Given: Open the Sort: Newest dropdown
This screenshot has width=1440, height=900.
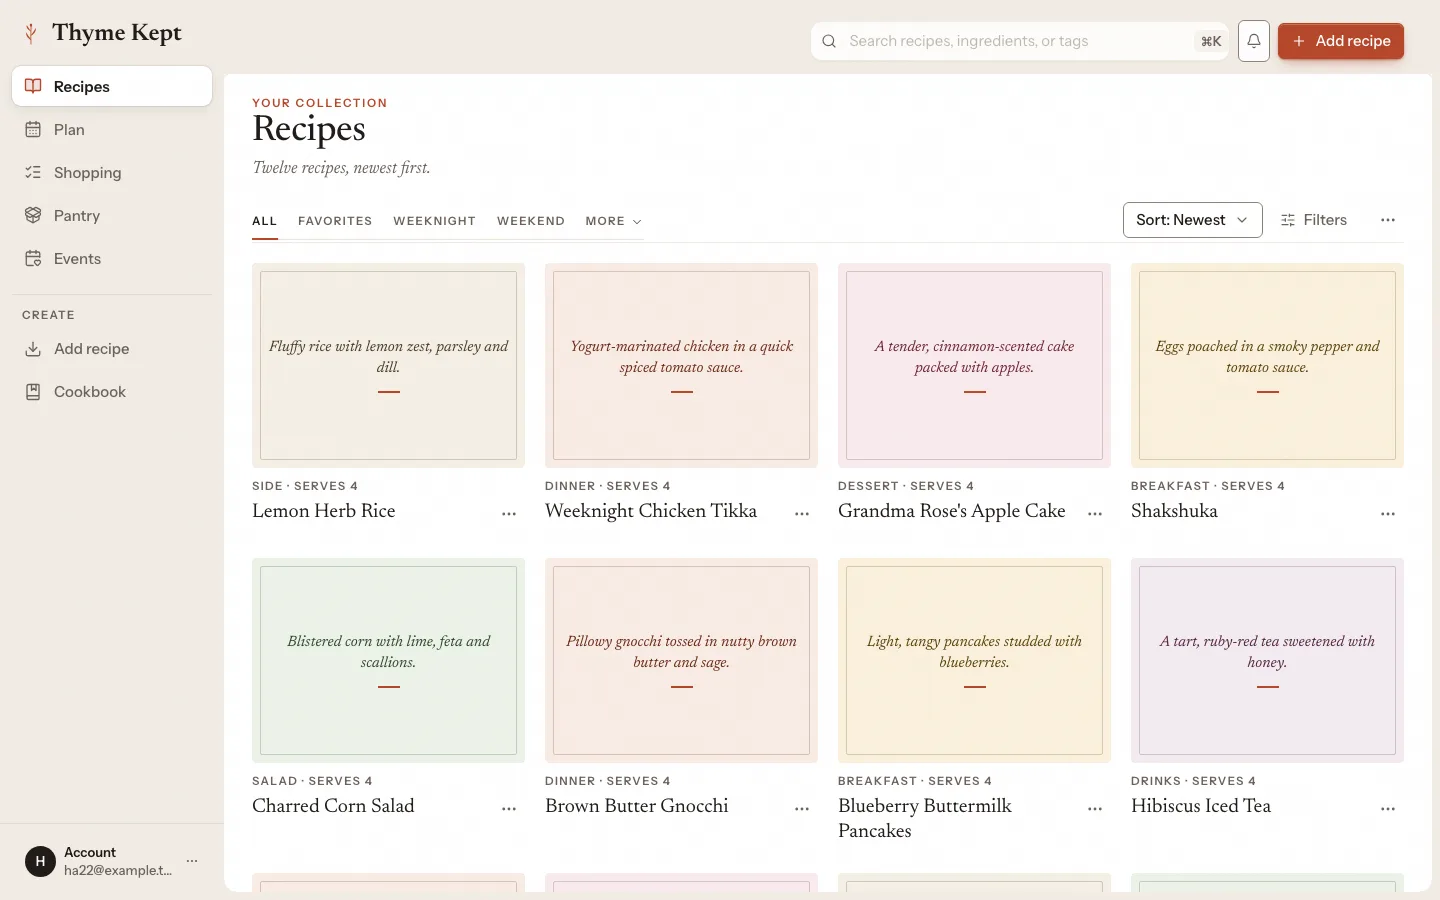Looking at the screenshot, I should (x=1192, y=220).
